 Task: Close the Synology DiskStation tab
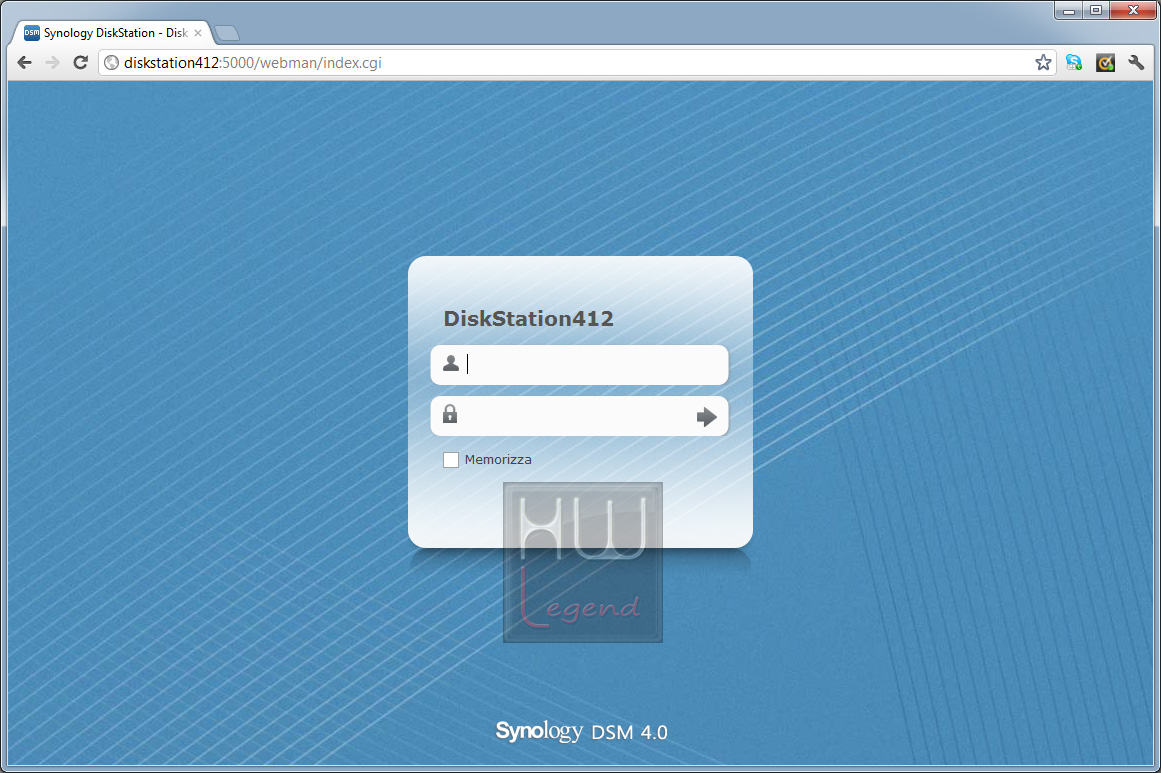[198, 33]
